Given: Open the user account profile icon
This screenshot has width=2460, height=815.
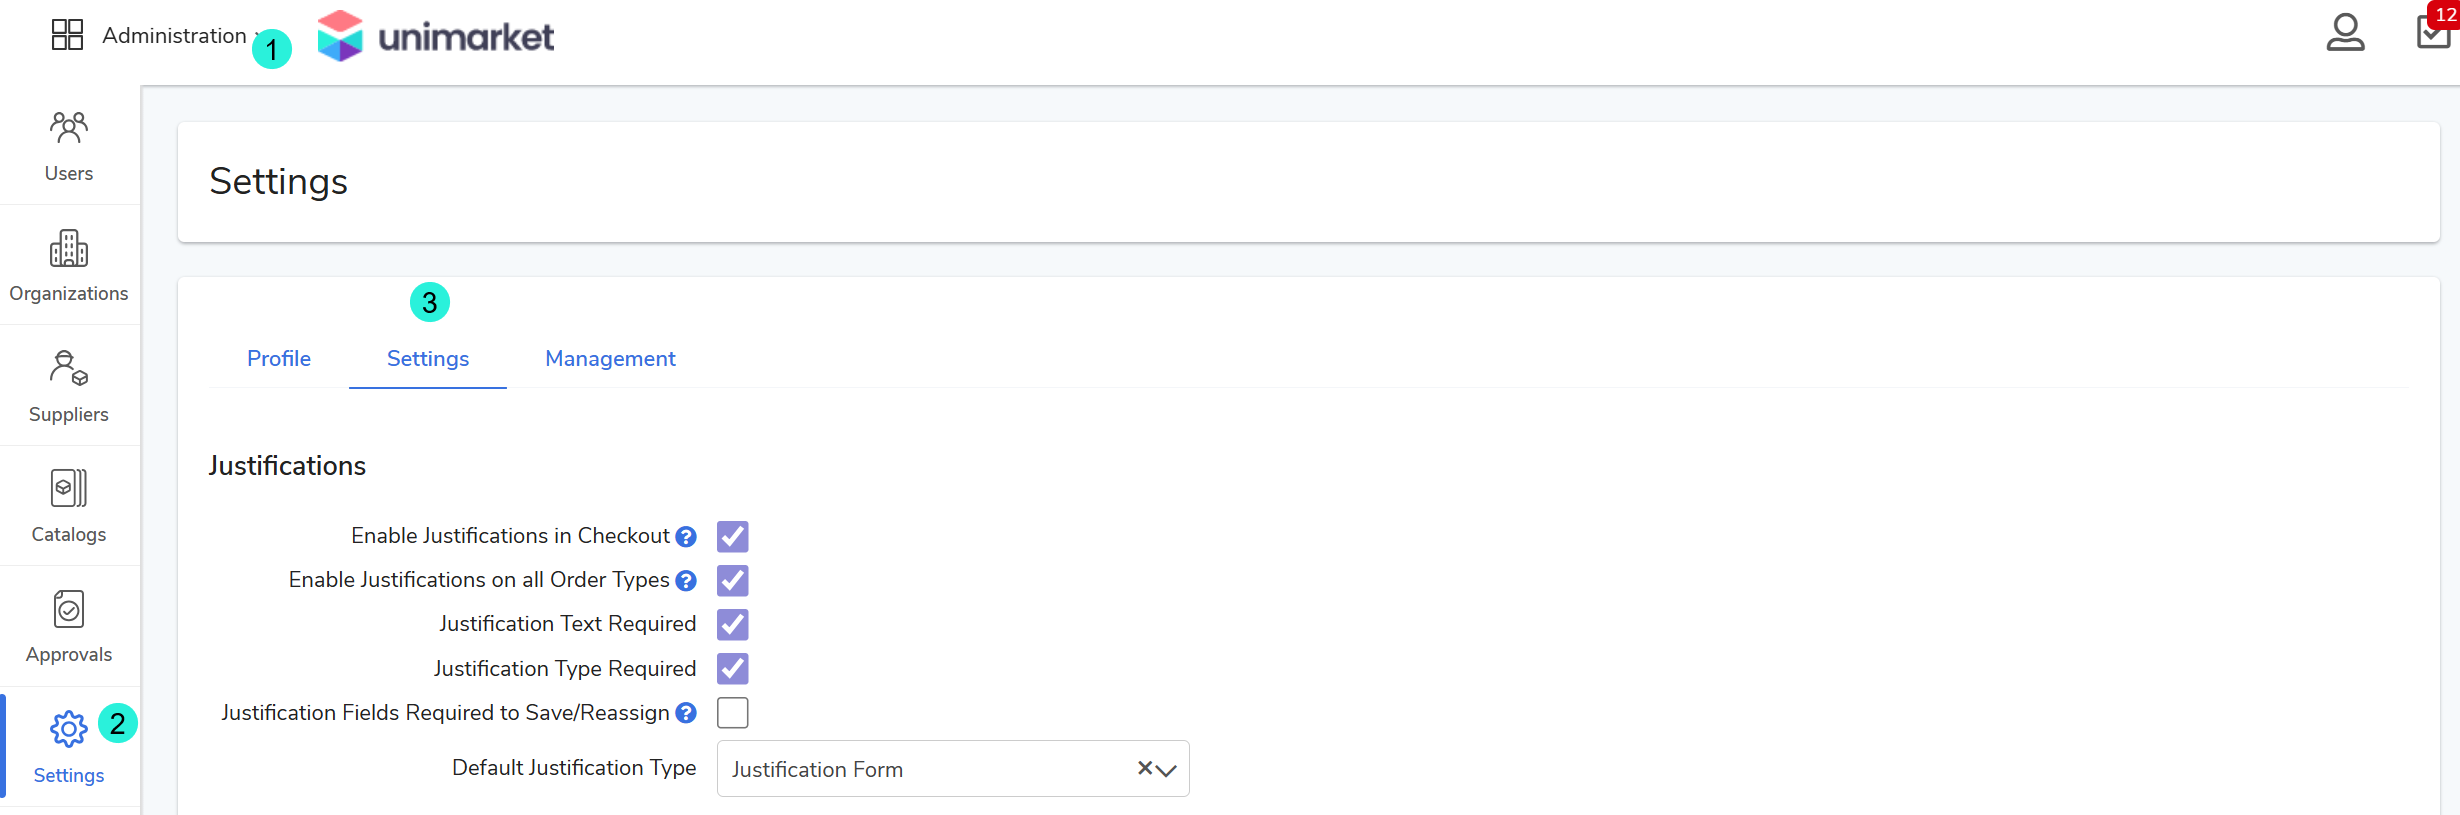Looking at the screenshot, I should tap(2344, 33).
